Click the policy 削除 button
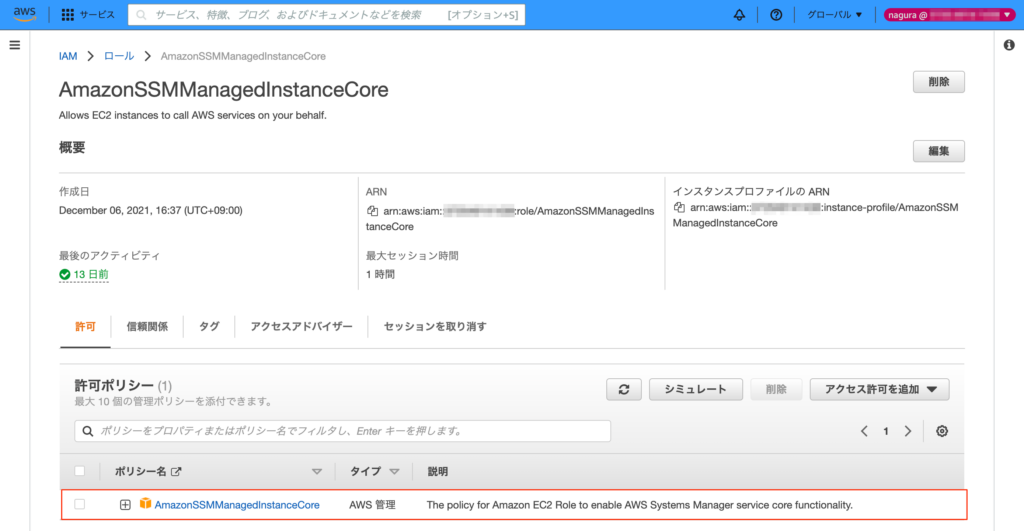The image size is (1024, 531). click(x=776, y=389)
